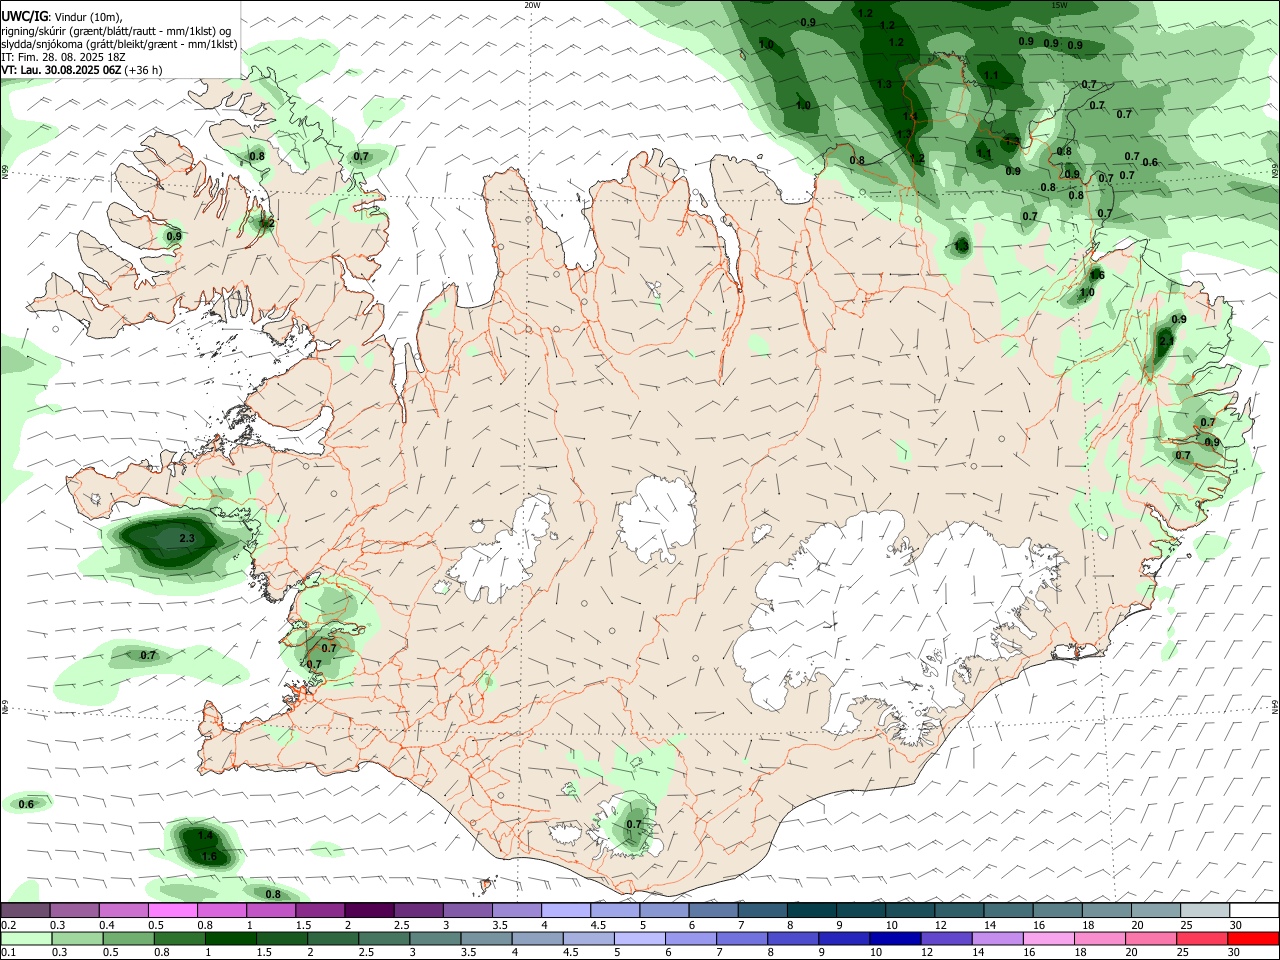Screen dimensions: 1280x960
Task: Click the Mýrdalsjökull glacier with 0.7 value
Action: tap(630, 825)
